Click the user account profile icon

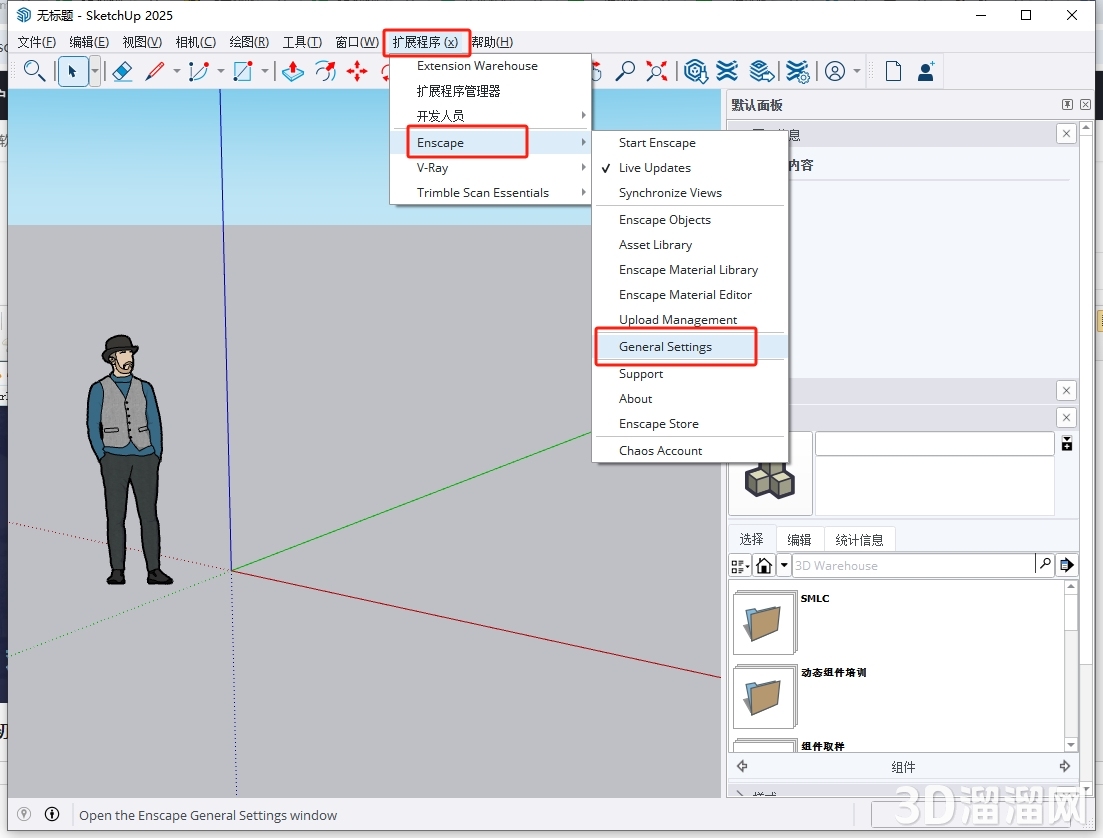pyautogui.click(x=835, y=71)
